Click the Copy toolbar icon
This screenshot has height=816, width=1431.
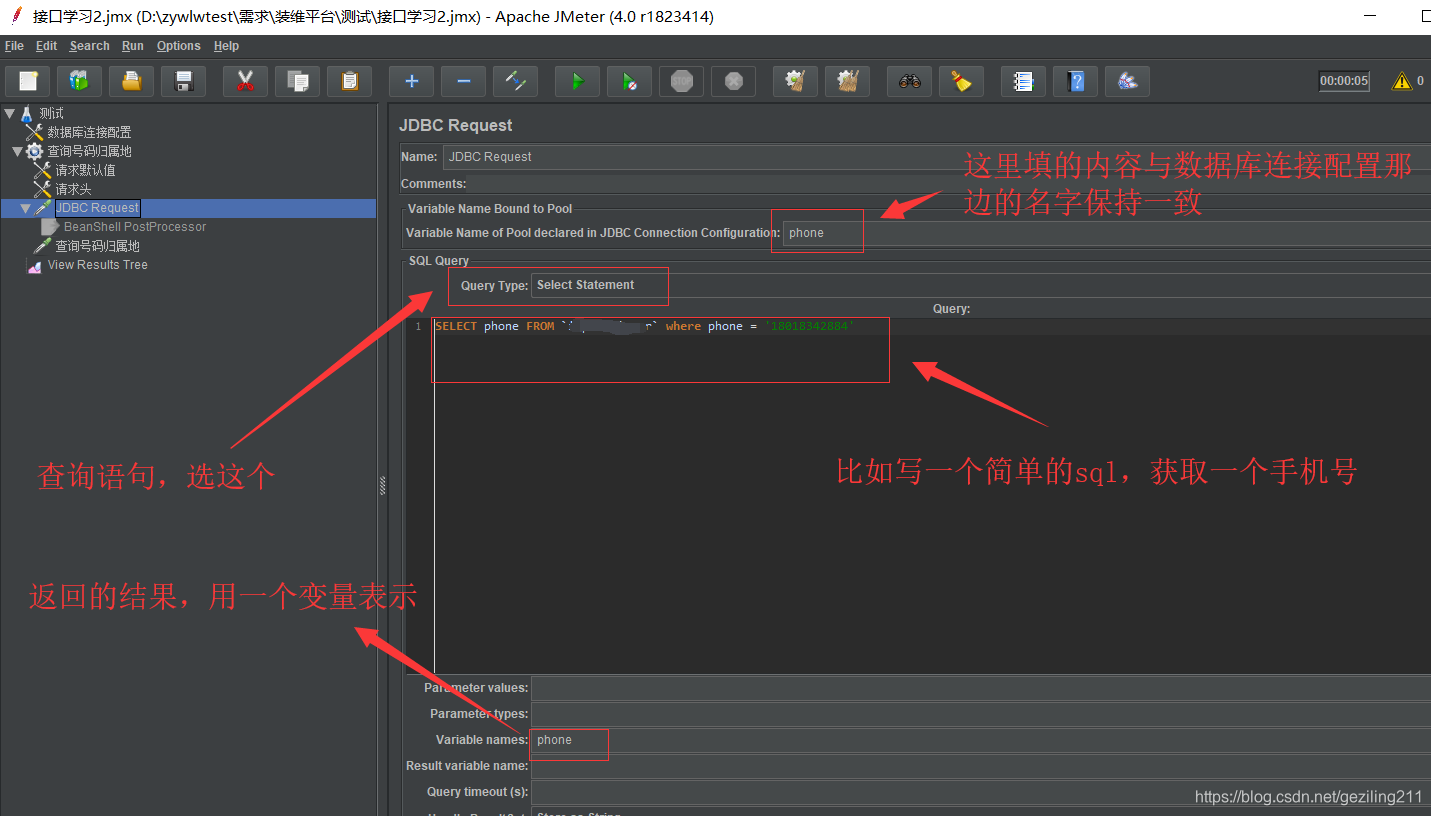coord(298,81)
